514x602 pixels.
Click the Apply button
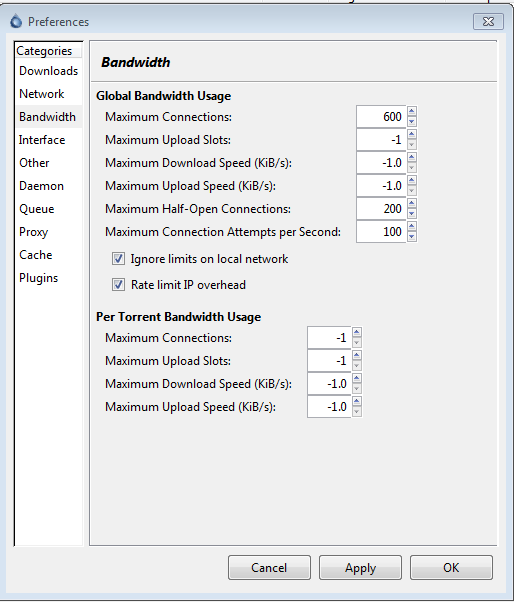(360, 567)
